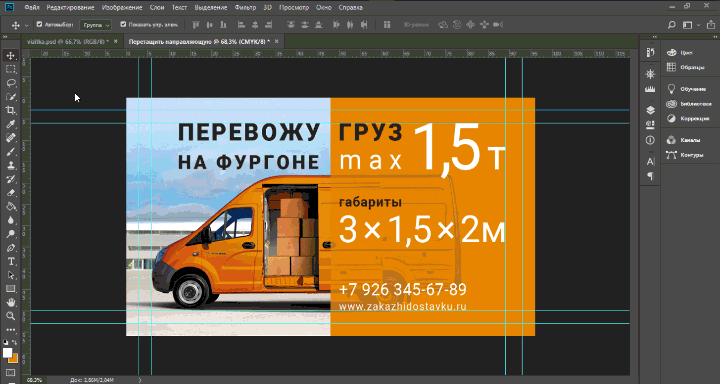Open the Контуры panel

pos(686,155)
